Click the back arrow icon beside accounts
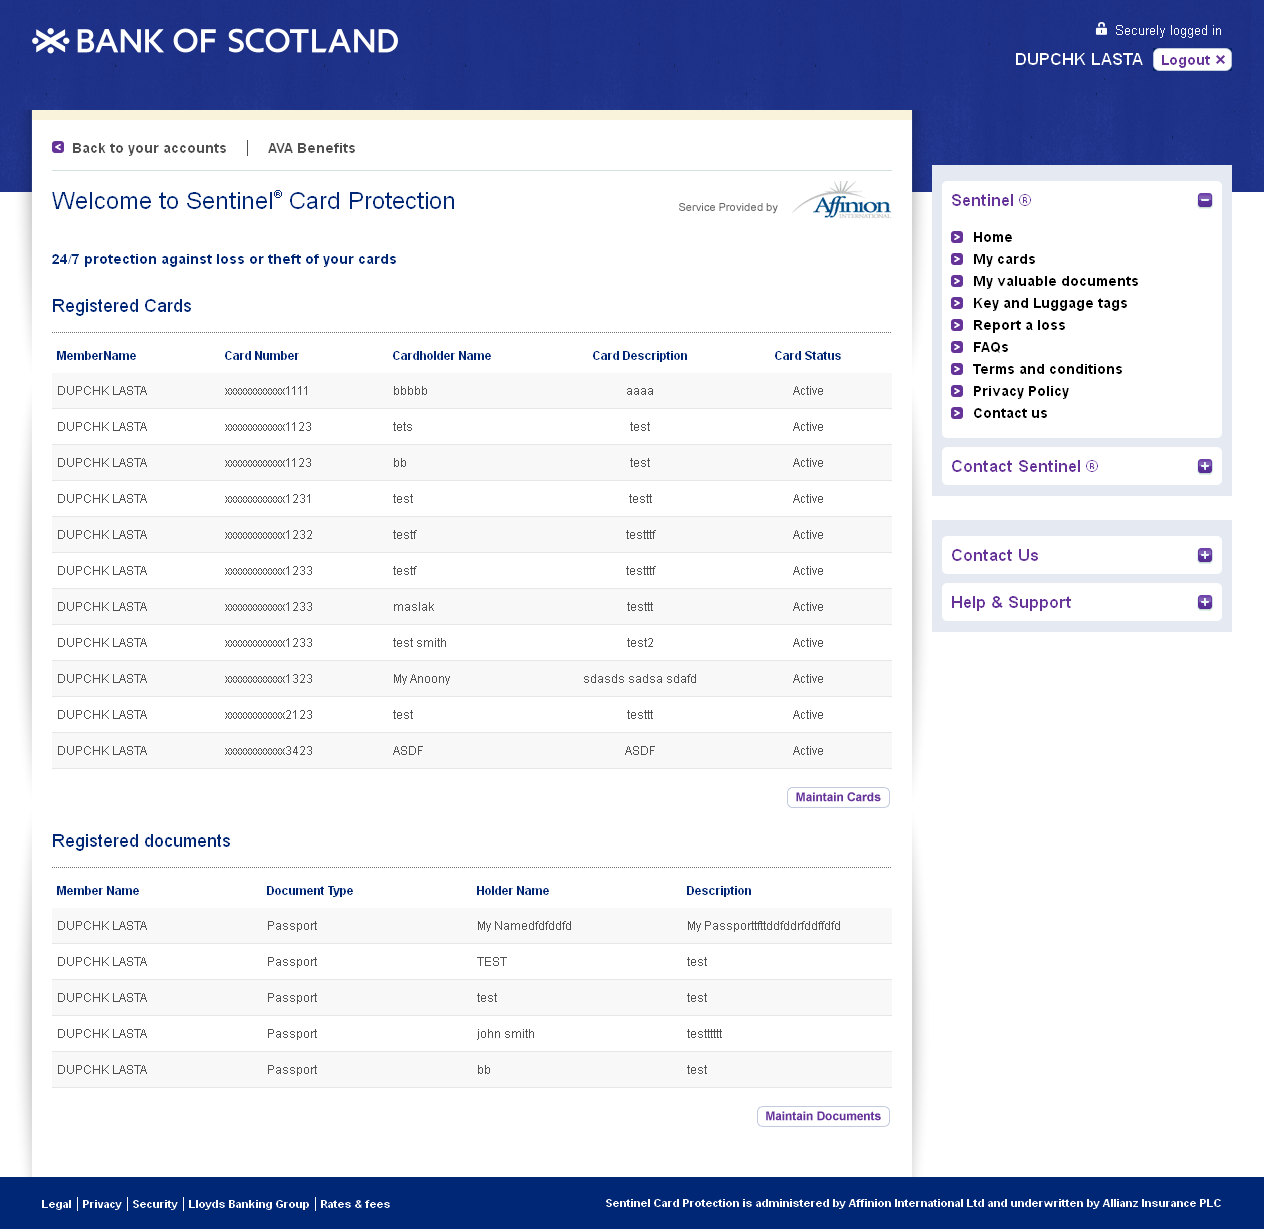 pos(58,147)
